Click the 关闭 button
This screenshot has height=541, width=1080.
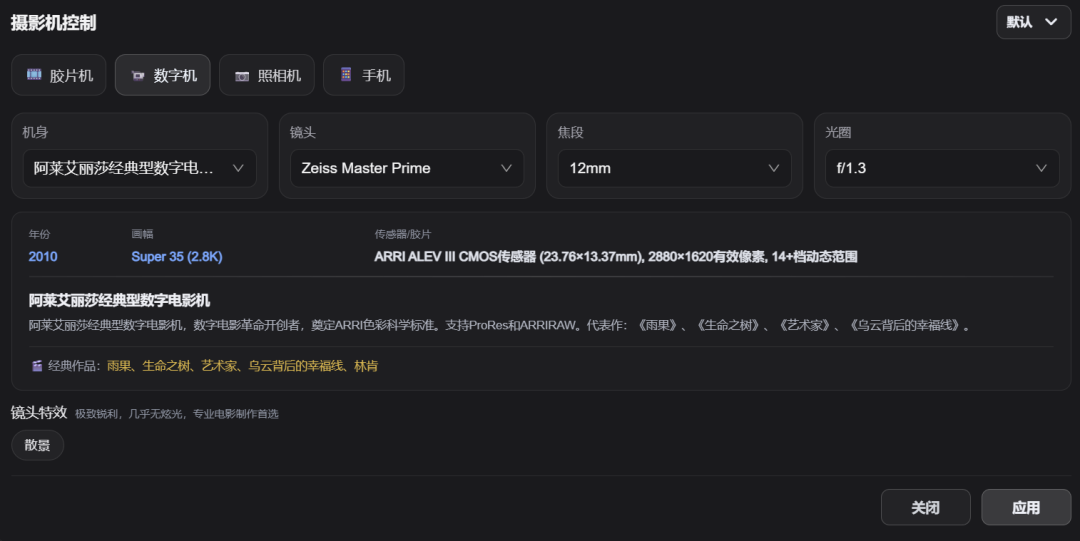pos(925,507)
